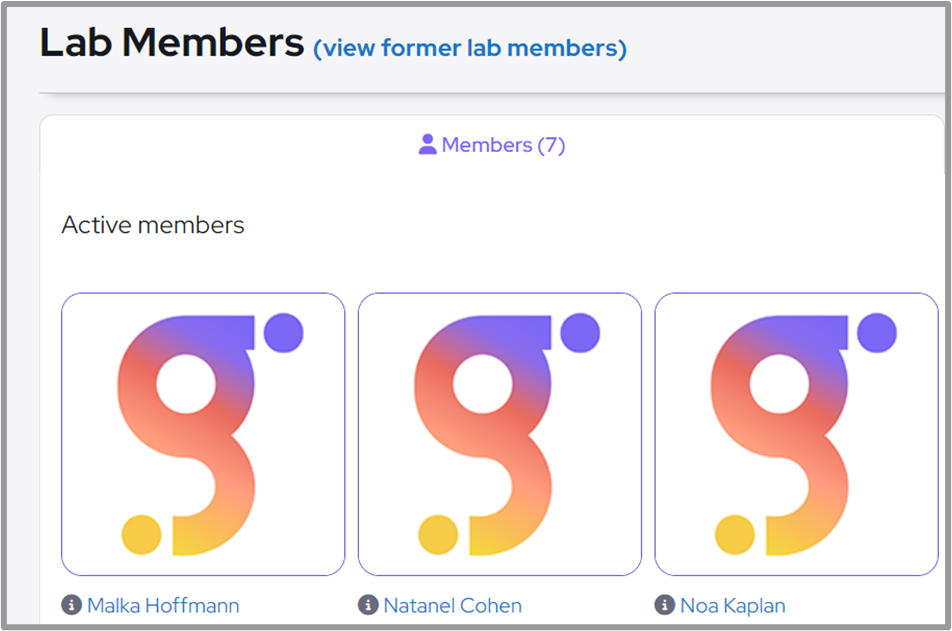Click the Lab Members page title
Viewport: 952px width, 631px height.
coord(172,43)
